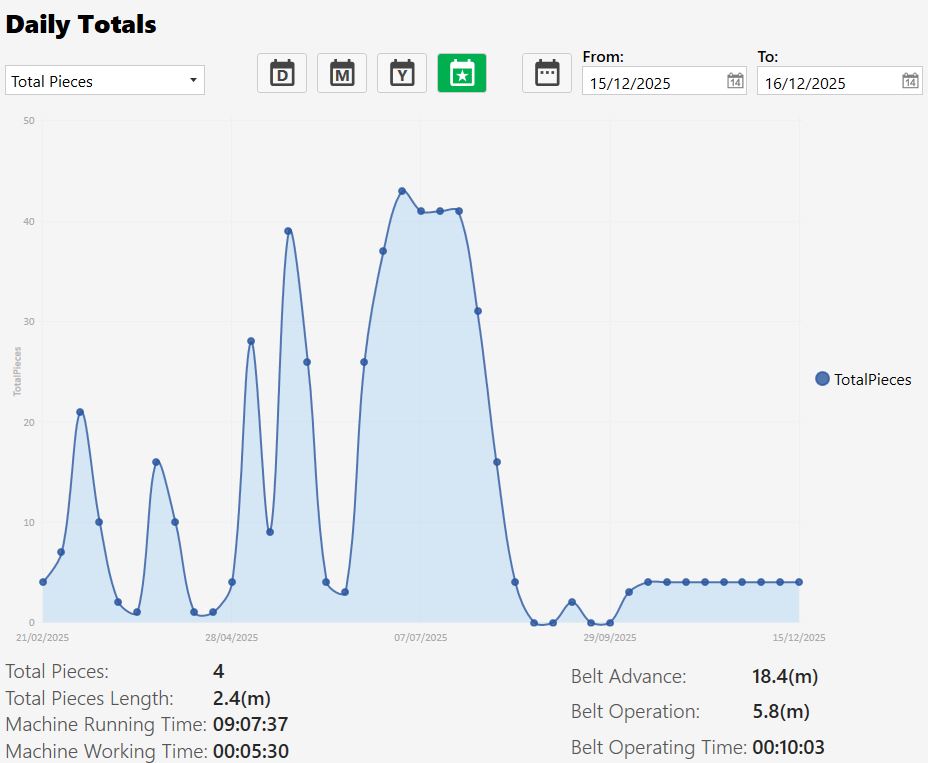The height and width of the screenshot is (763, 928).
Task: Click the x-axis label 21/02/2025
Action: (42, 638)
